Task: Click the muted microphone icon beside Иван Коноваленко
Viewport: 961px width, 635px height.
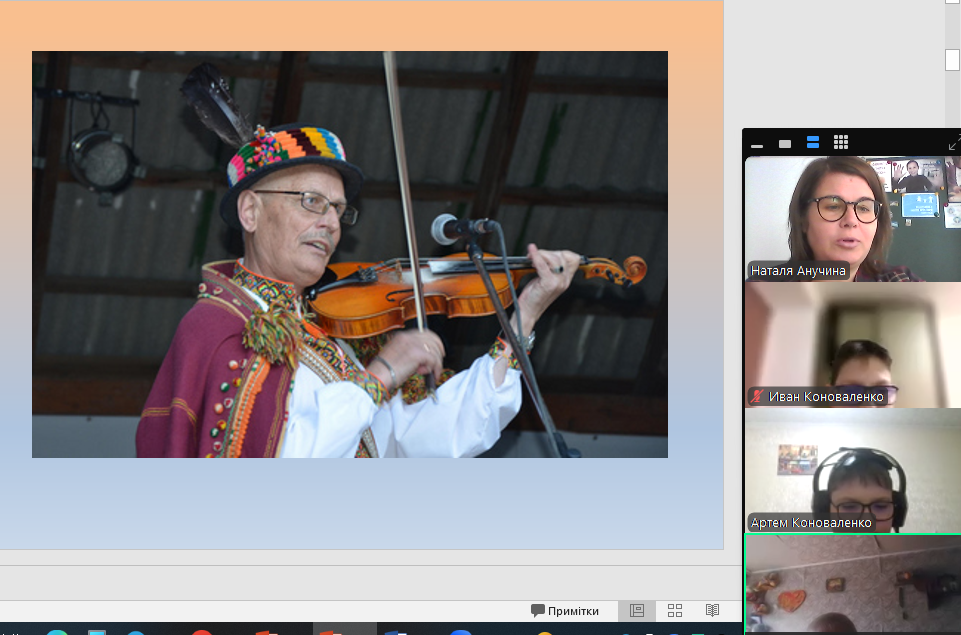Action: click(758, 397)
